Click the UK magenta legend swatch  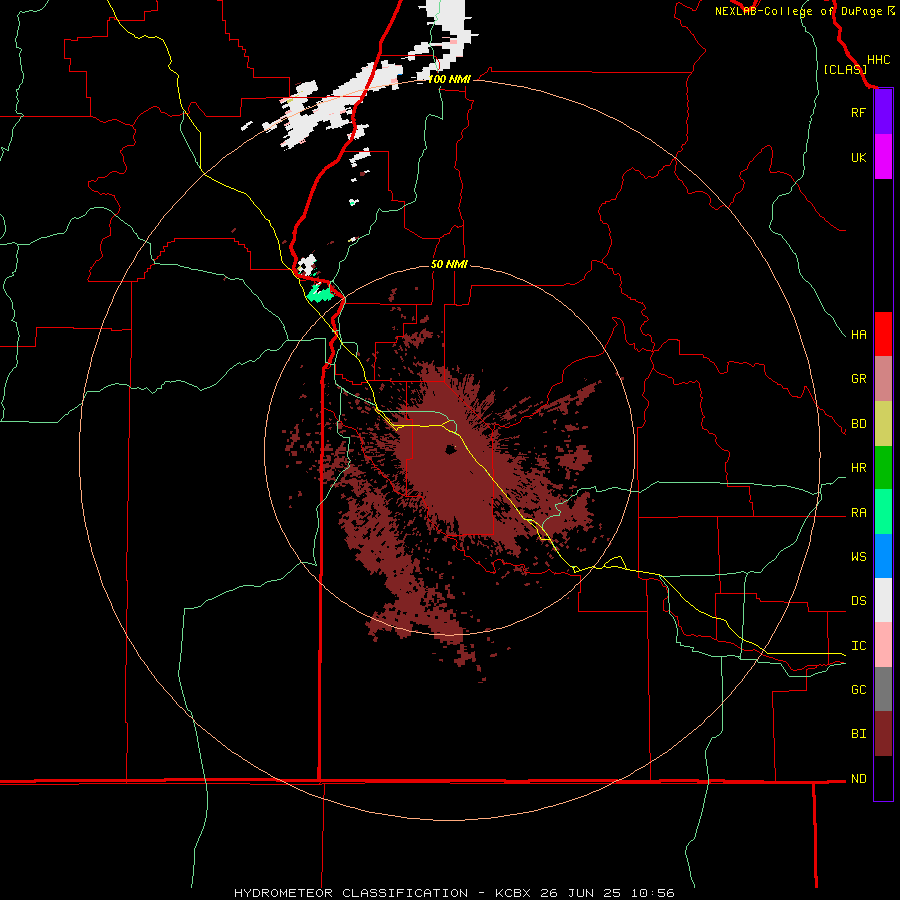click(883, 157)
